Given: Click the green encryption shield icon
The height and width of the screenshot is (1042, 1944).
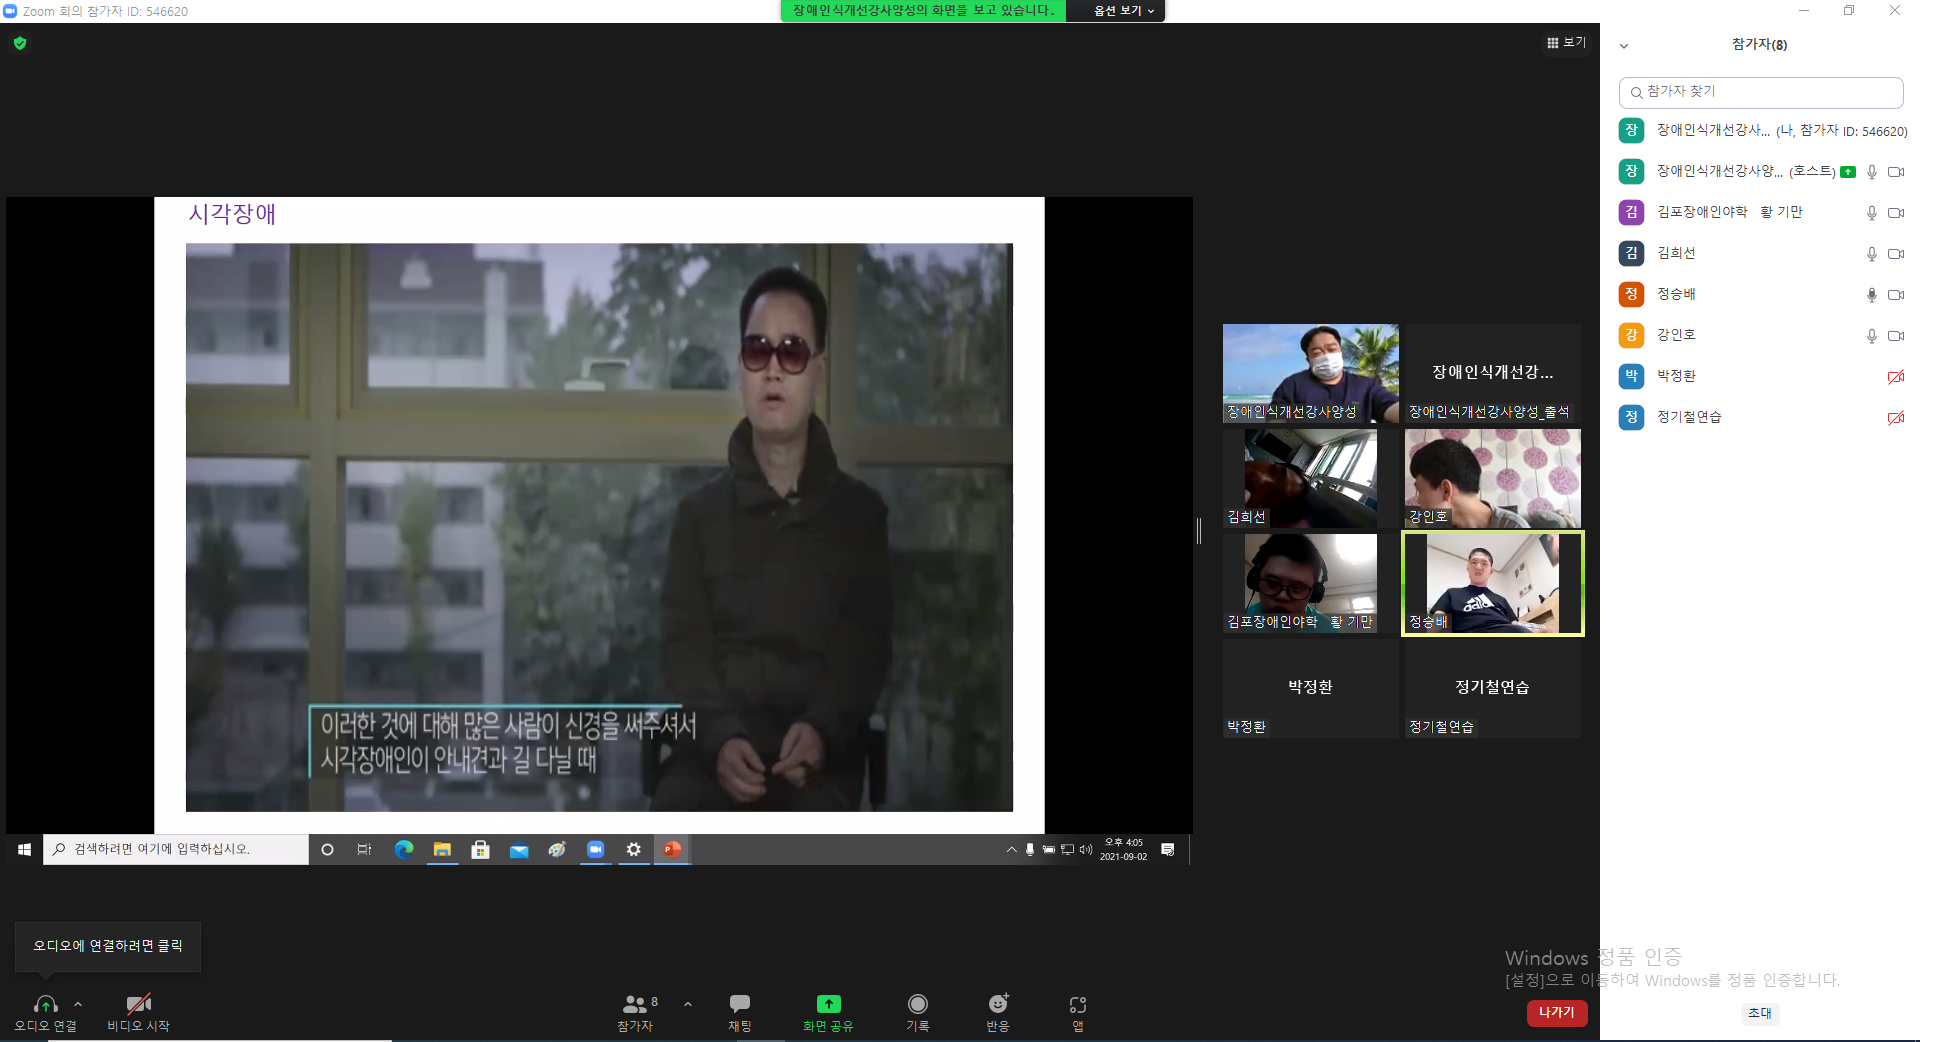Looking at the screenshot, I should pos(20,43).
